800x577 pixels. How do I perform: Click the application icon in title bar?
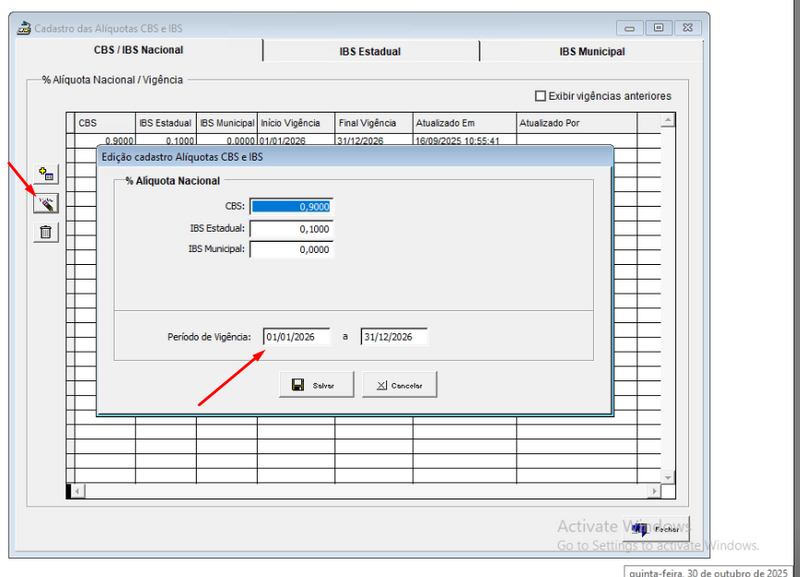24,28
